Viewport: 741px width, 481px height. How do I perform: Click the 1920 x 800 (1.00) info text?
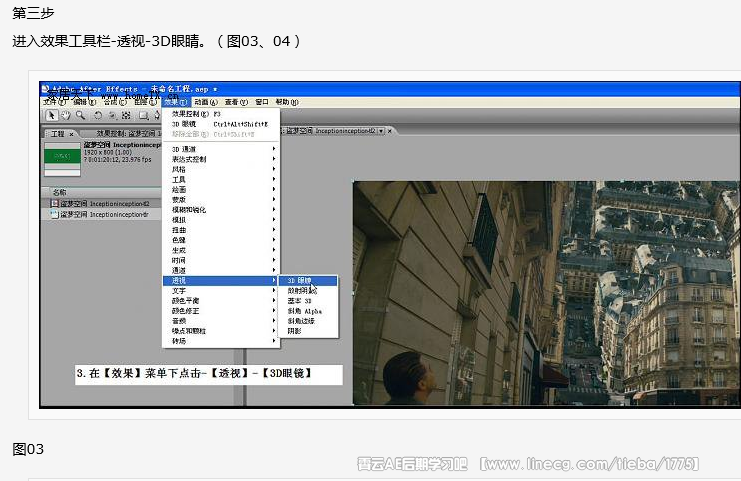click(x=108, y=153)
